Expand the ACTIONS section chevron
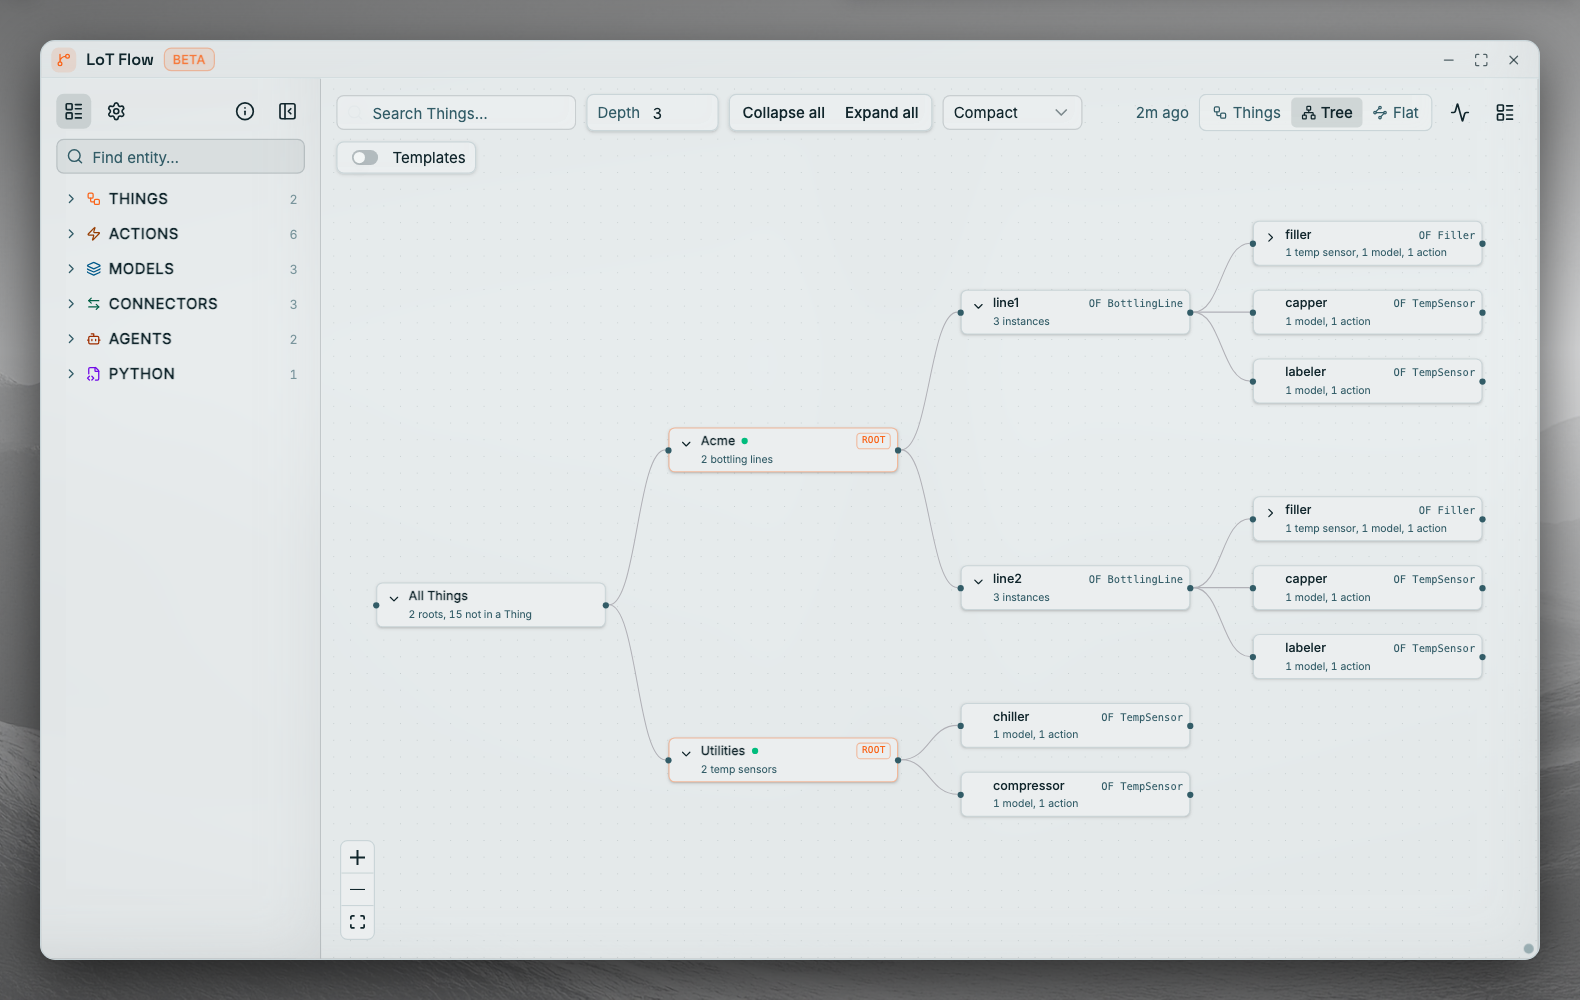The width and height of the screenshot is (1580, 1000). (x=71, y=234)
